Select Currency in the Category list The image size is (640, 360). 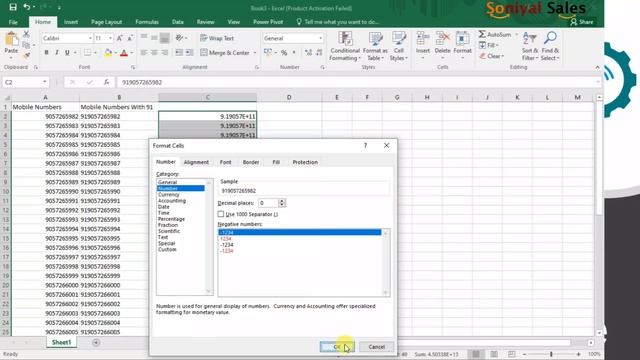point(169,195)
